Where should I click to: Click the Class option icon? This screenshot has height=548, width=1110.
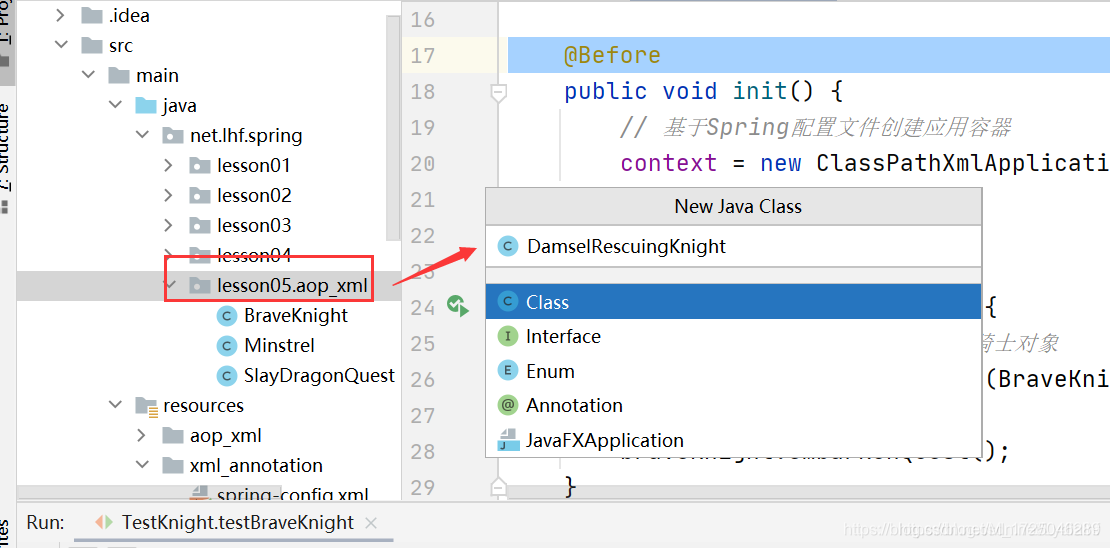(507, 302)
